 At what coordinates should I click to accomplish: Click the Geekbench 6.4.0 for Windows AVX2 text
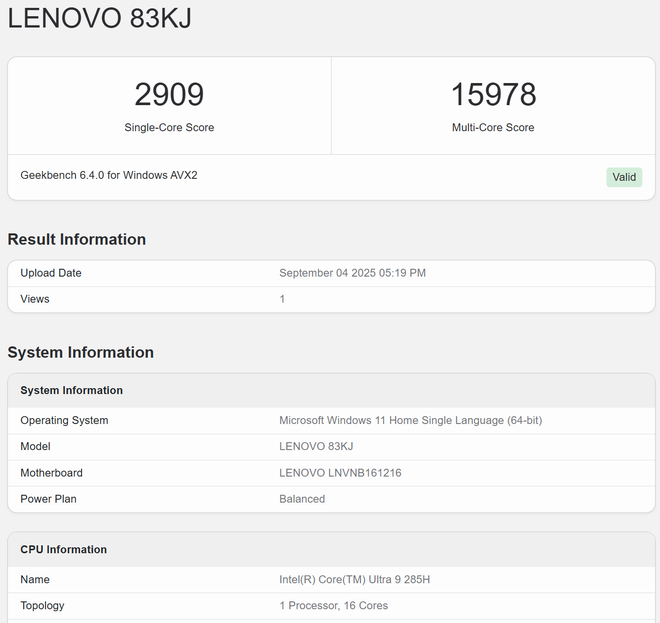coord(109,175)
